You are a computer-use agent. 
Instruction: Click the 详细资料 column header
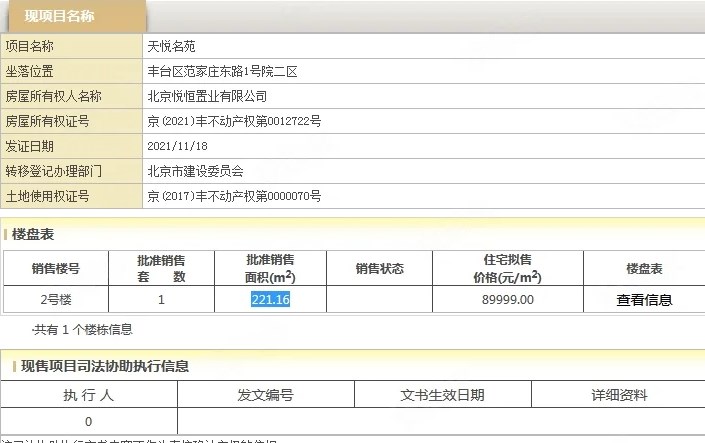[619, 395]
